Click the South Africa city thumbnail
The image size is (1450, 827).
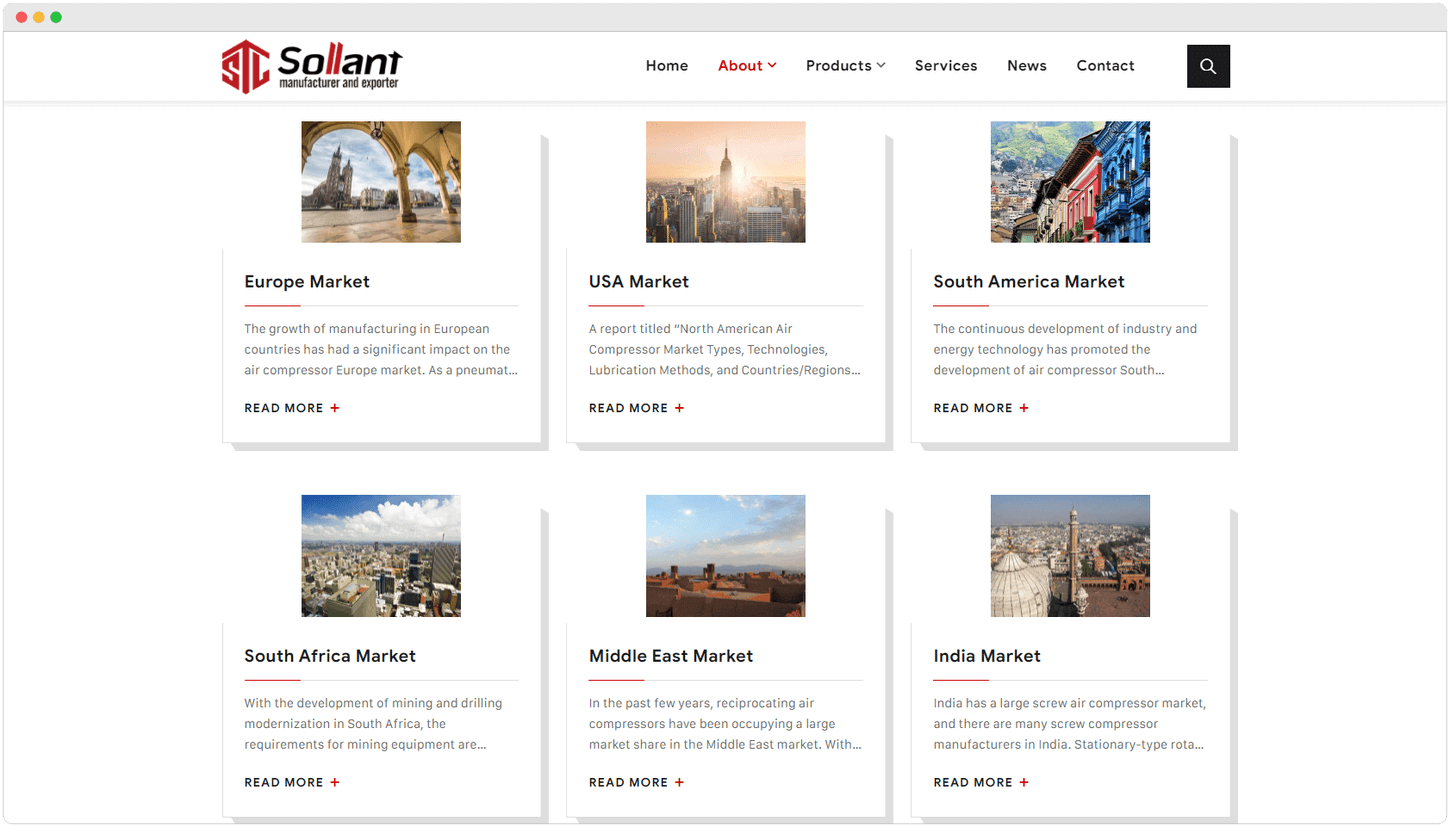coord(381,556)
